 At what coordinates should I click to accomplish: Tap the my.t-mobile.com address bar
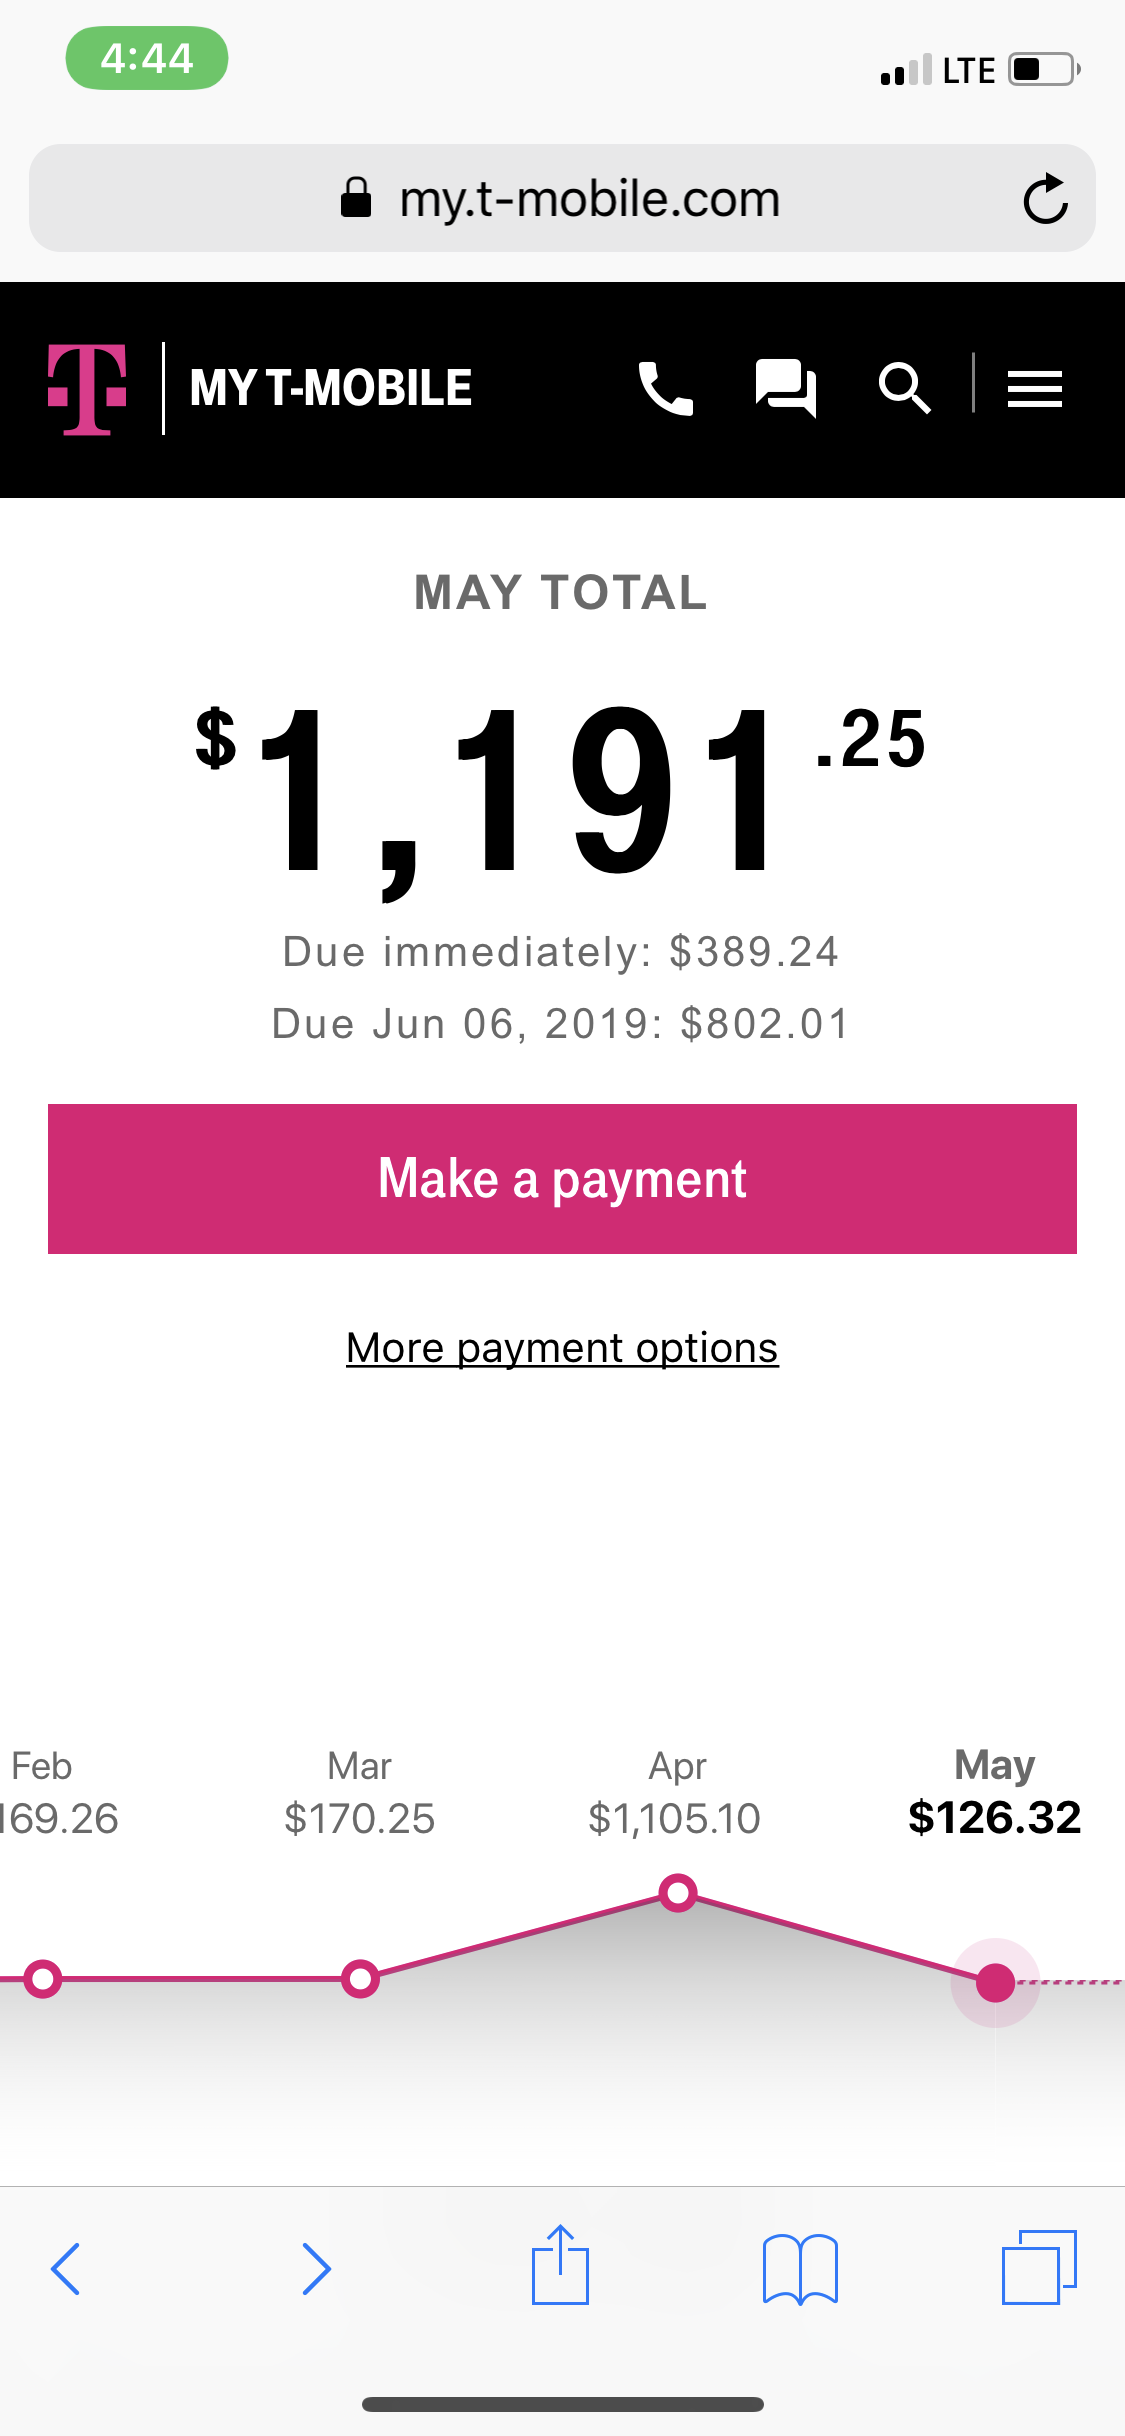click(x=560, y=198)
